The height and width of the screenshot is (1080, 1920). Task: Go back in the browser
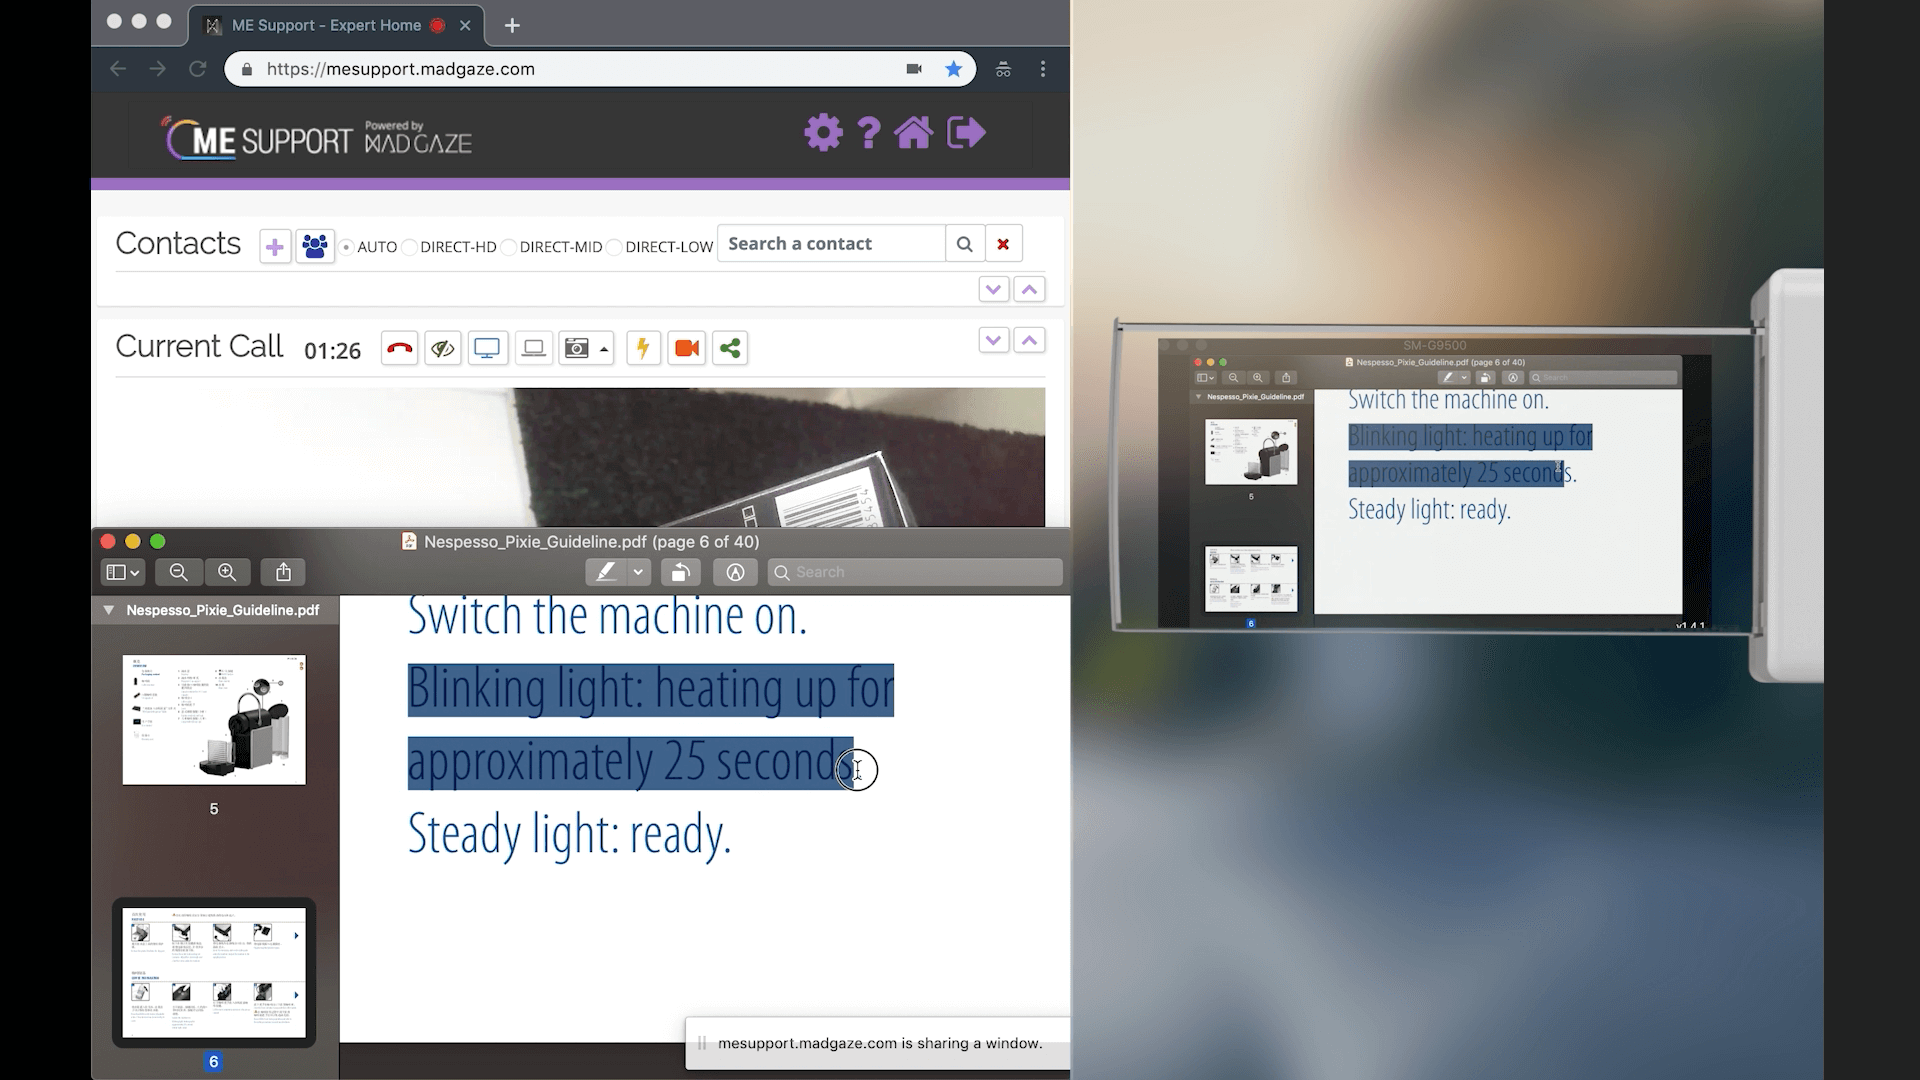point(118,69)
